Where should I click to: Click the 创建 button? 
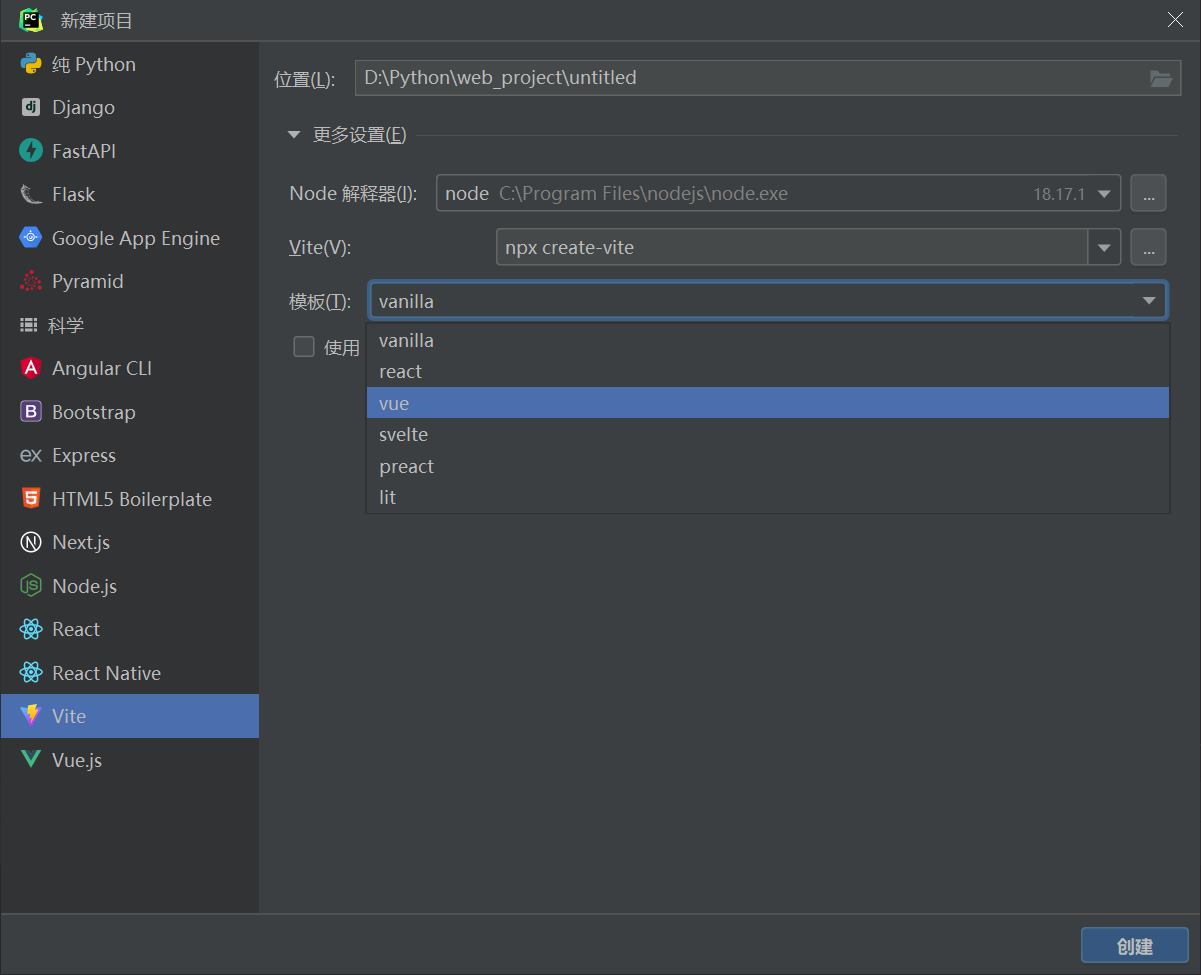1134,946
